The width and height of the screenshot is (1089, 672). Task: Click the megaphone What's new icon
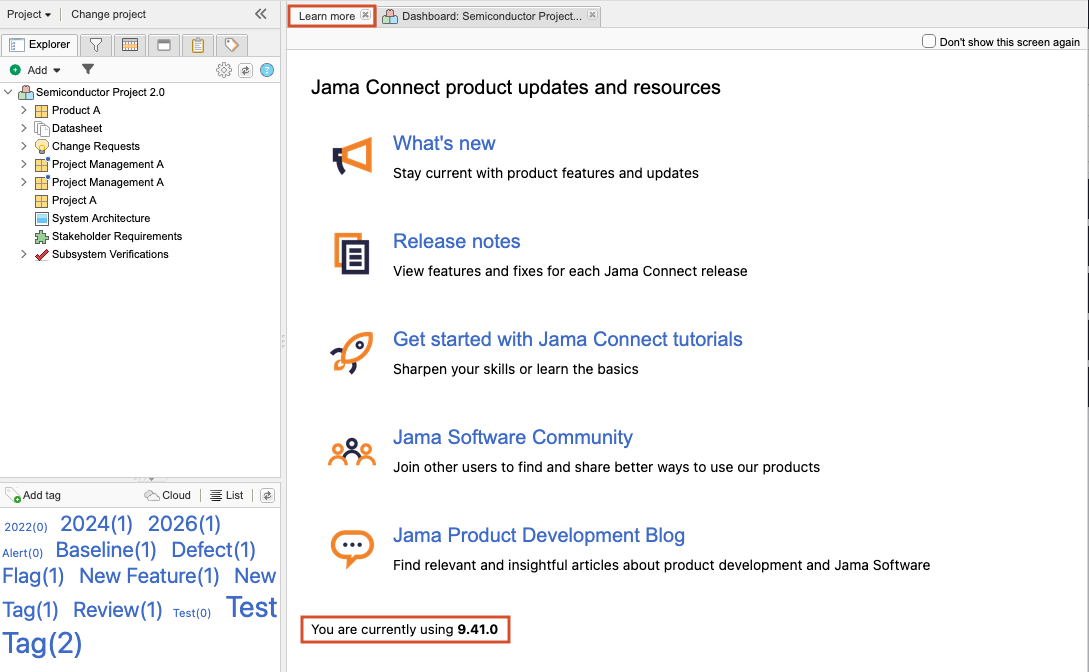coord(353,156)
